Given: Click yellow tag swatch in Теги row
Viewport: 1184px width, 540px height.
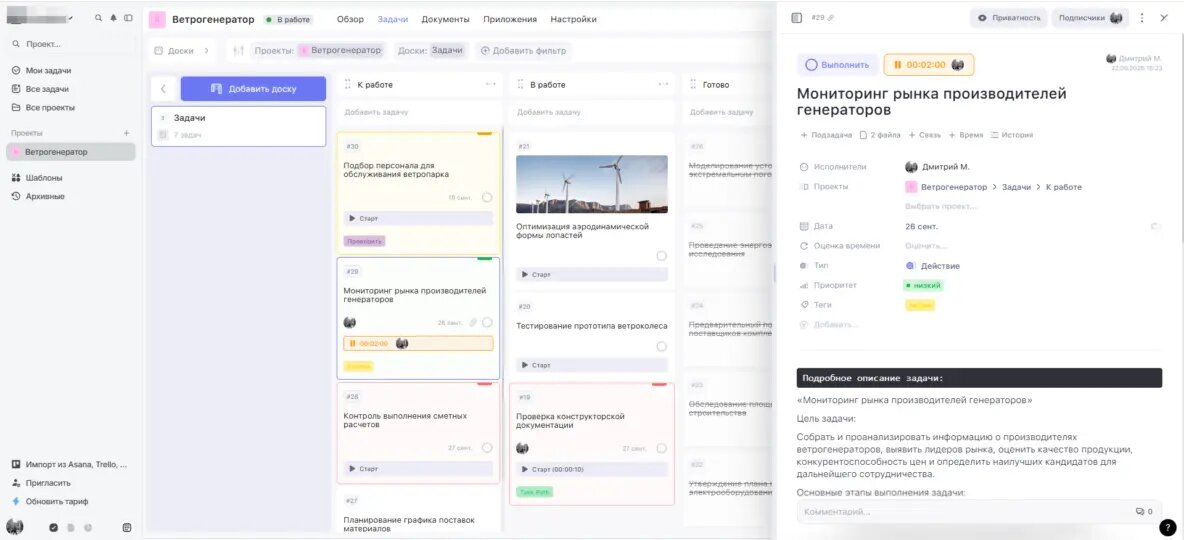Looking at the screenshot, I should pos(920,305).
